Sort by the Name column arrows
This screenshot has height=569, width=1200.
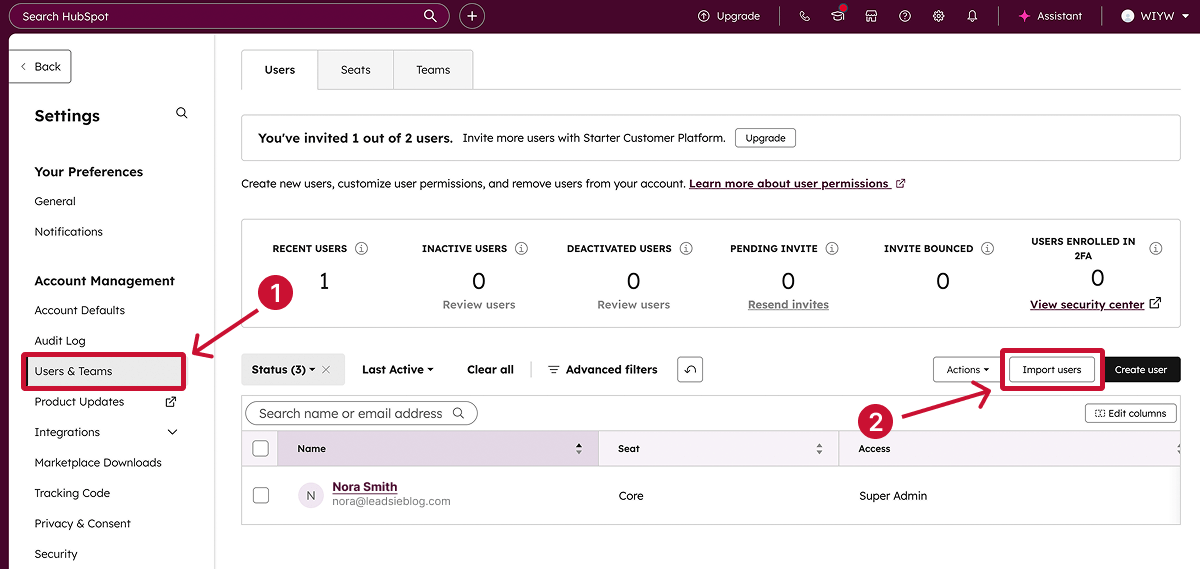point(579,449)
